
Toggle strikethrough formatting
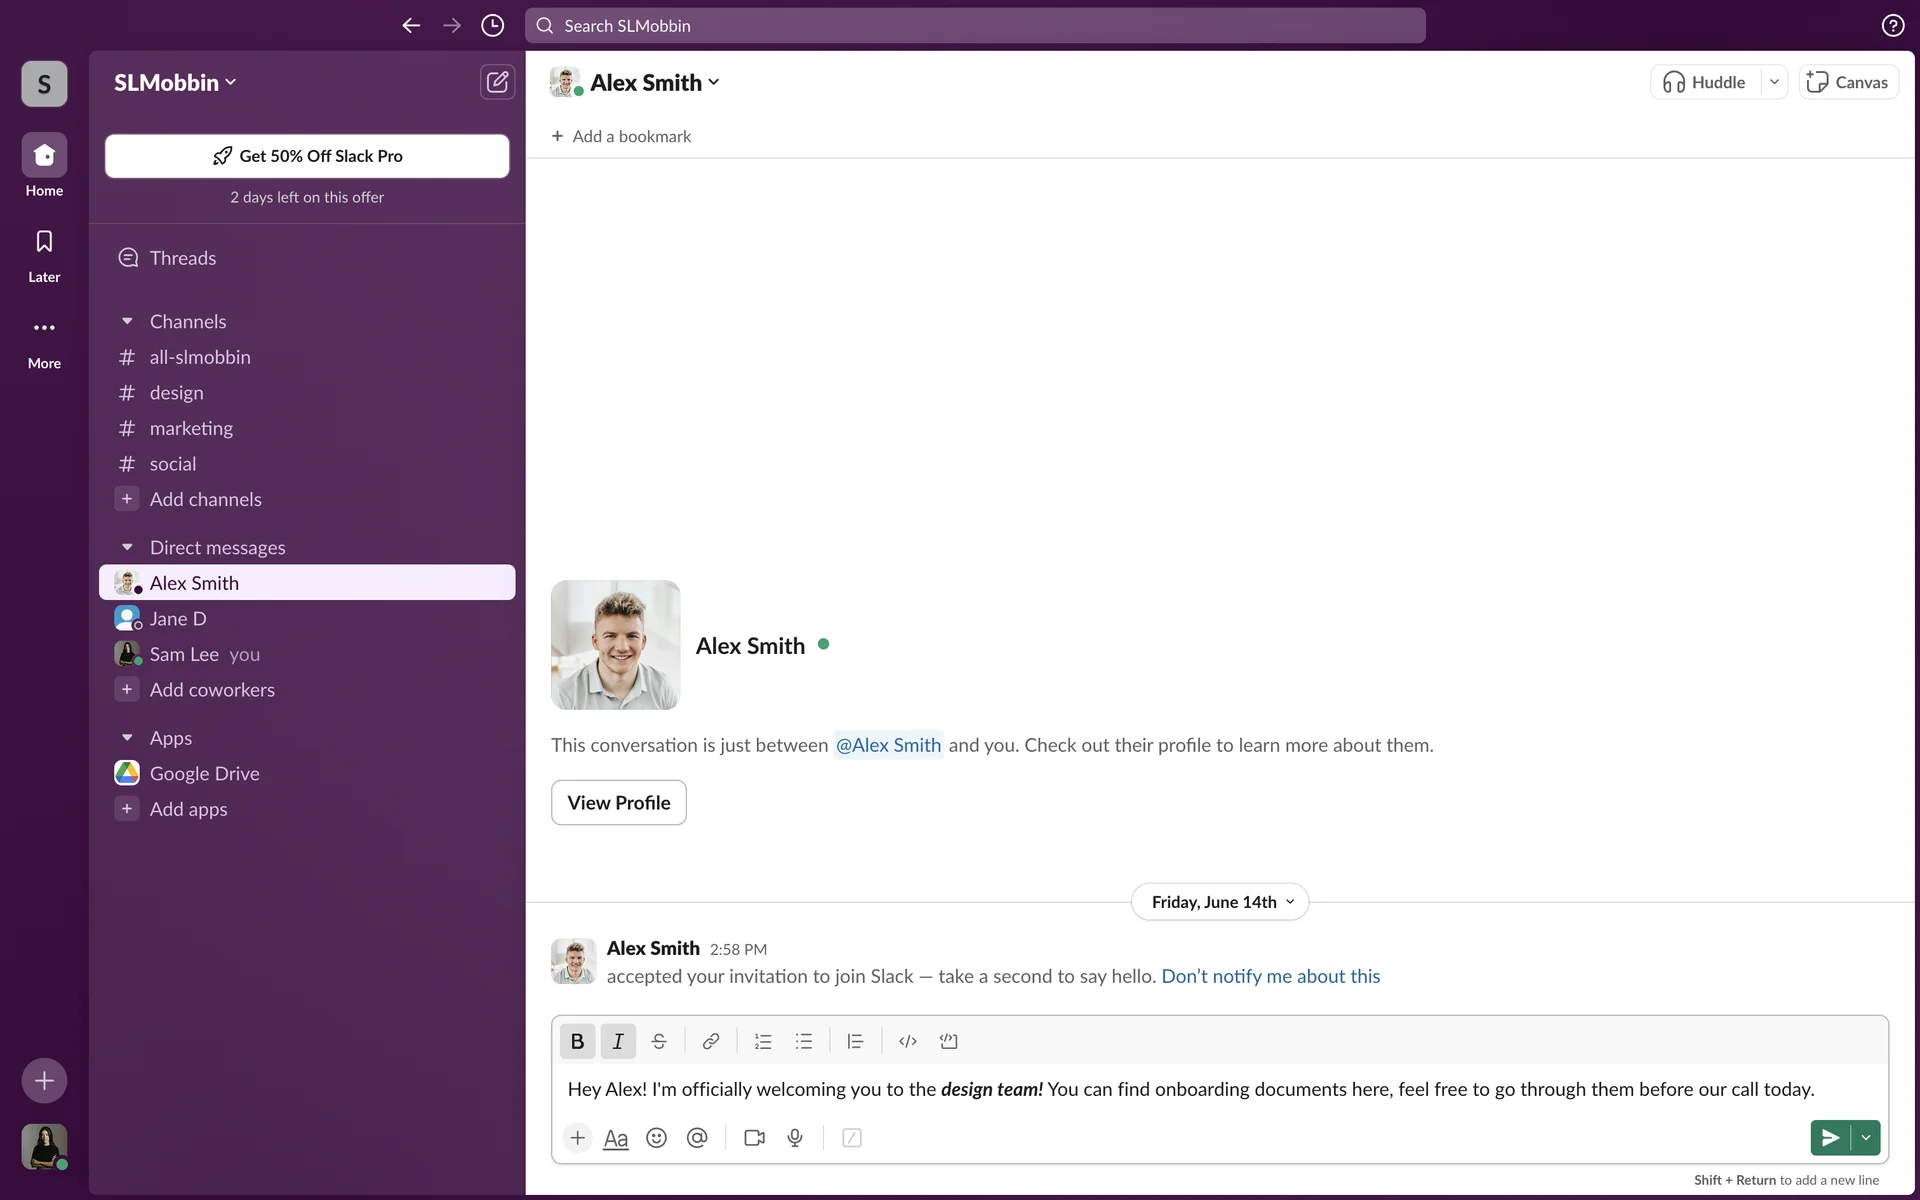point(658,1041)
